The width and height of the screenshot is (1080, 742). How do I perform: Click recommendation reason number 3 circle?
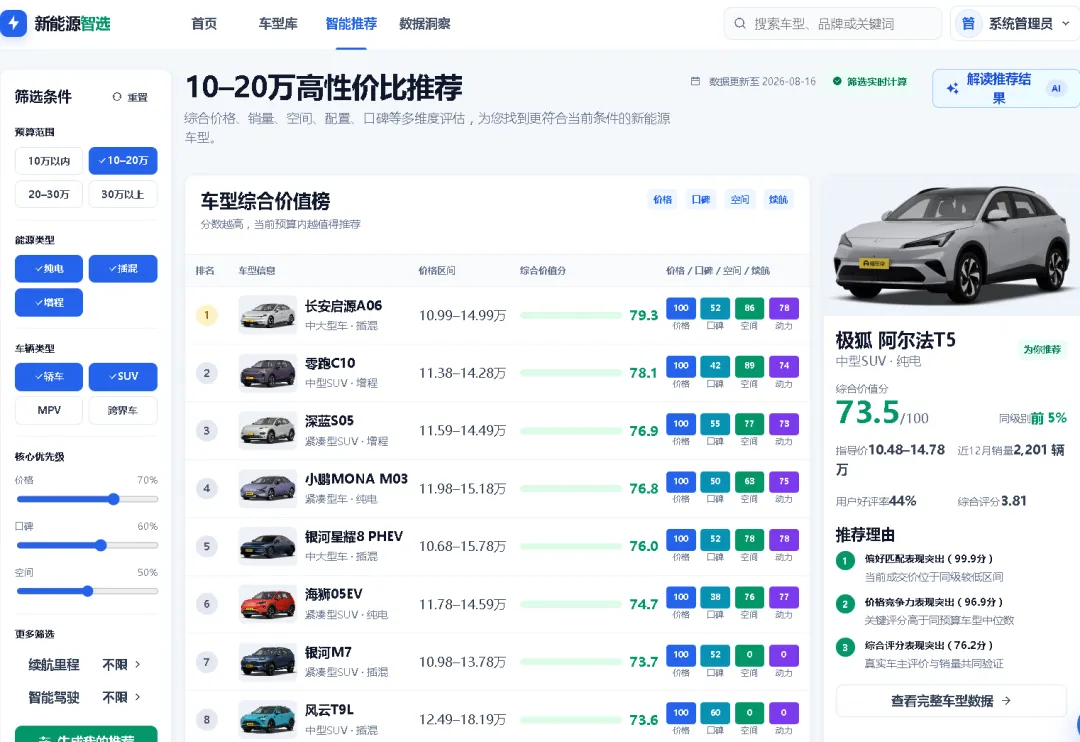tap(845, 648)
